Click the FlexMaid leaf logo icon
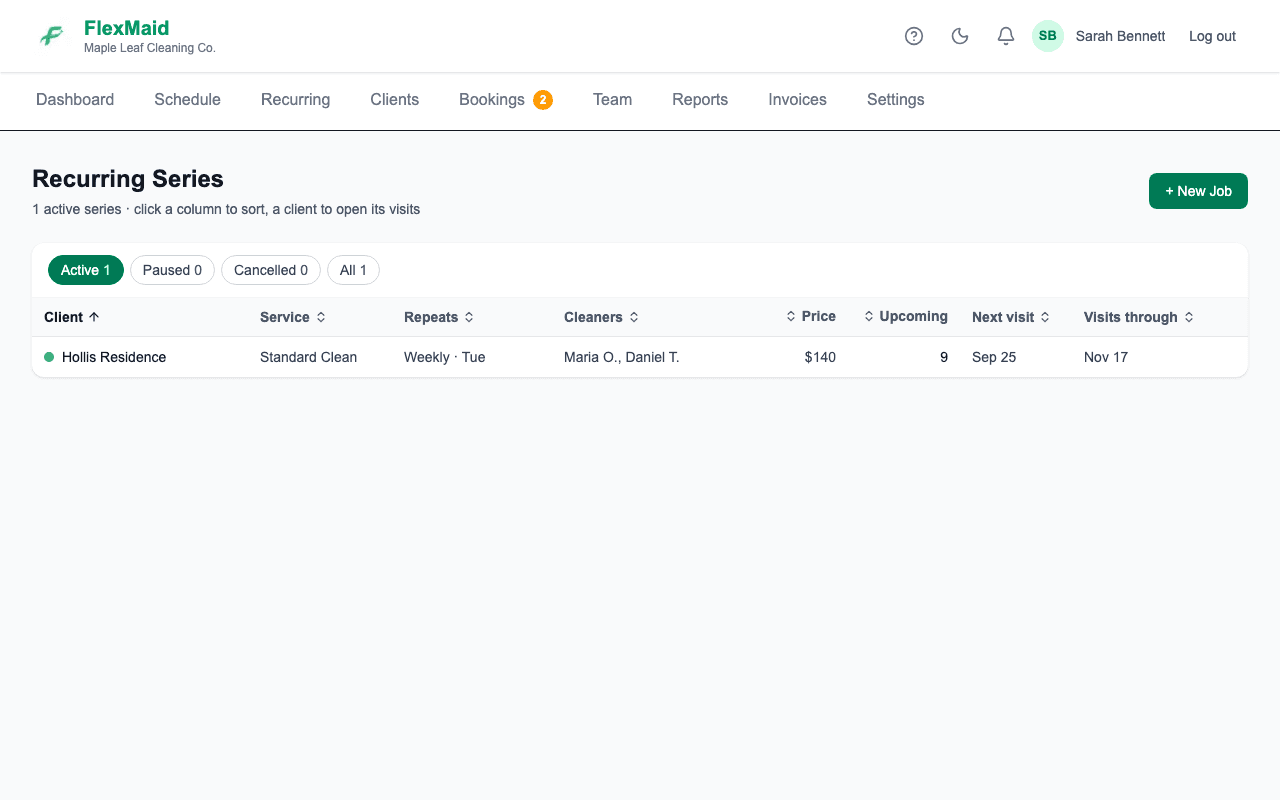Image resolution: width=1280 pixels, height=800 pixels. click(x=51, y=36)
